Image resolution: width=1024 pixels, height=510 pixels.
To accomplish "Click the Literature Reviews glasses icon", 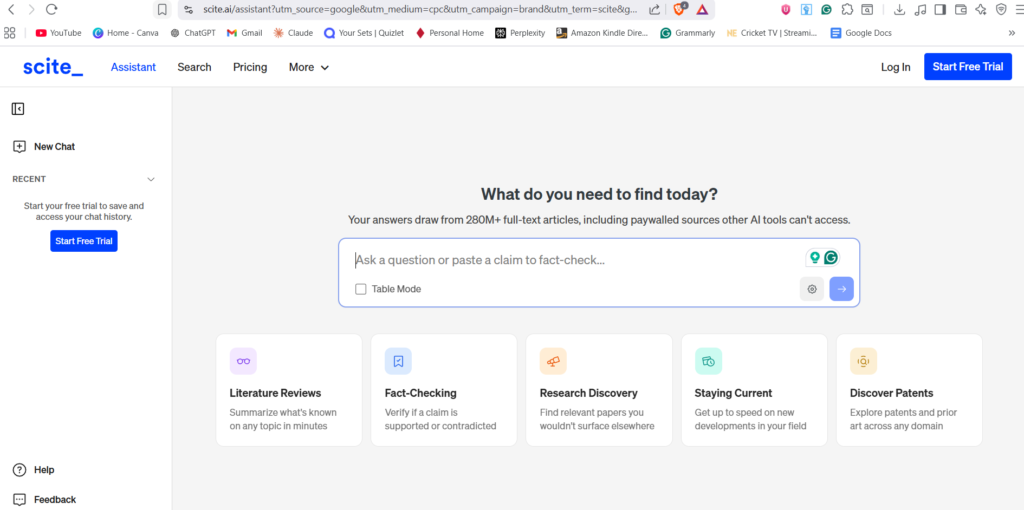I will pyautogui.click(x=243, y=361).
